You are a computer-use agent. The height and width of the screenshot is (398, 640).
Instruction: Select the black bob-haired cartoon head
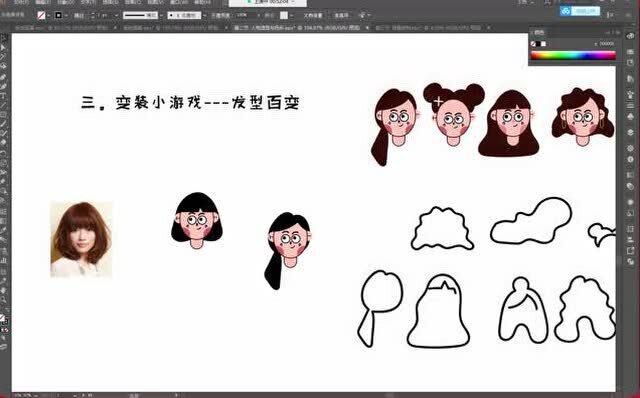197,220
